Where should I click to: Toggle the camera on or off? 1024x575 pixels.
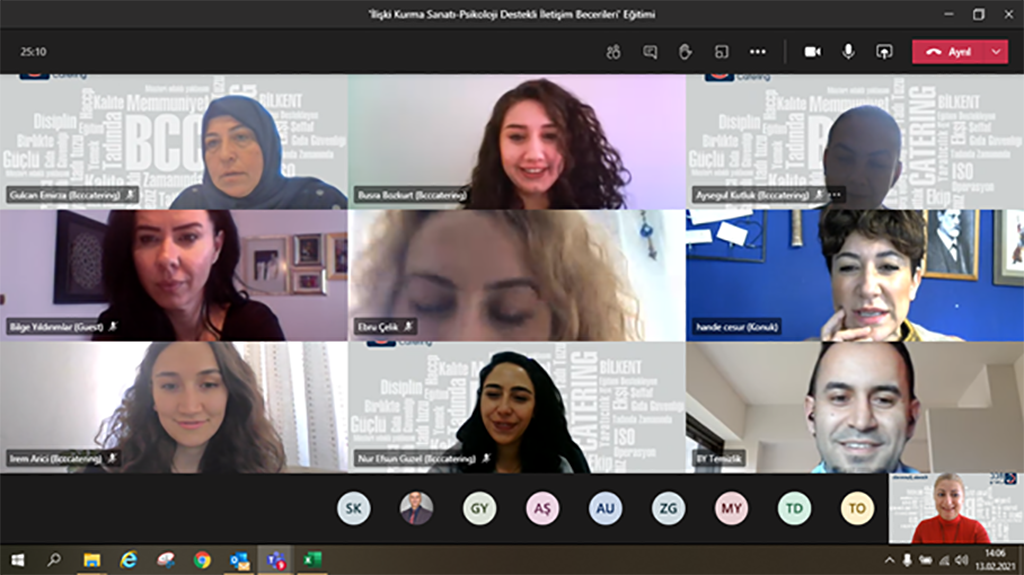pos(812,52)
